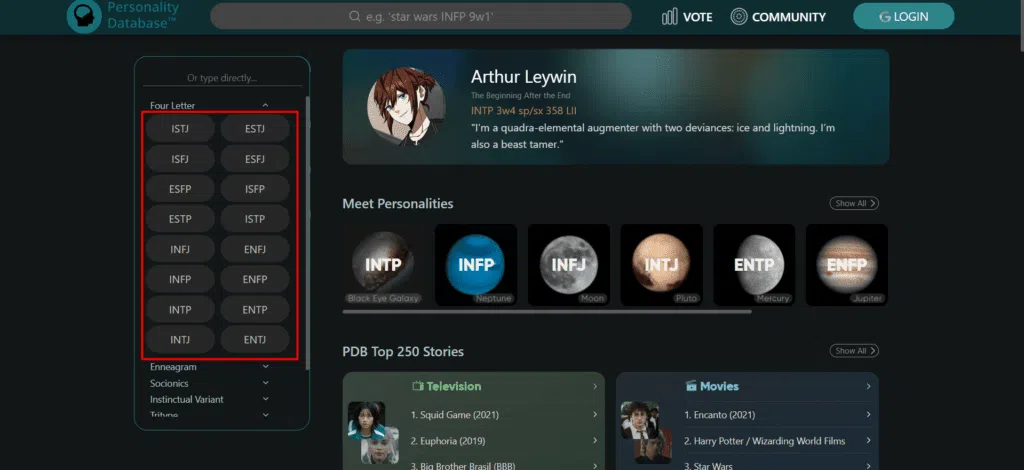Image resolution: width=1024 pixels, height=470 pixels.
Task: Collapse the Four Letter section
Action: pos(265,105)
